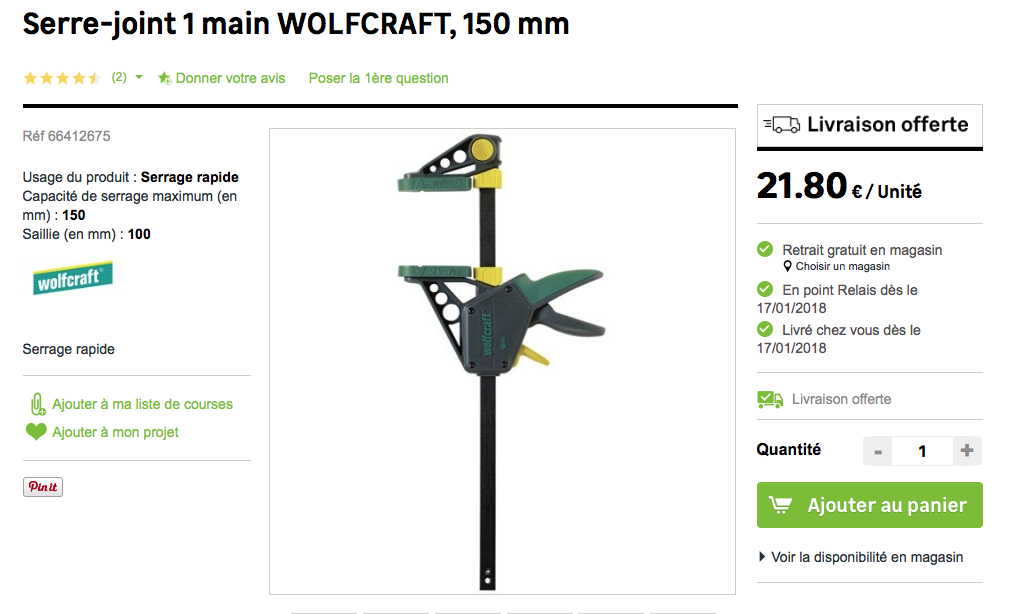Open Donner votre avis link

click(x=230, y=78)
